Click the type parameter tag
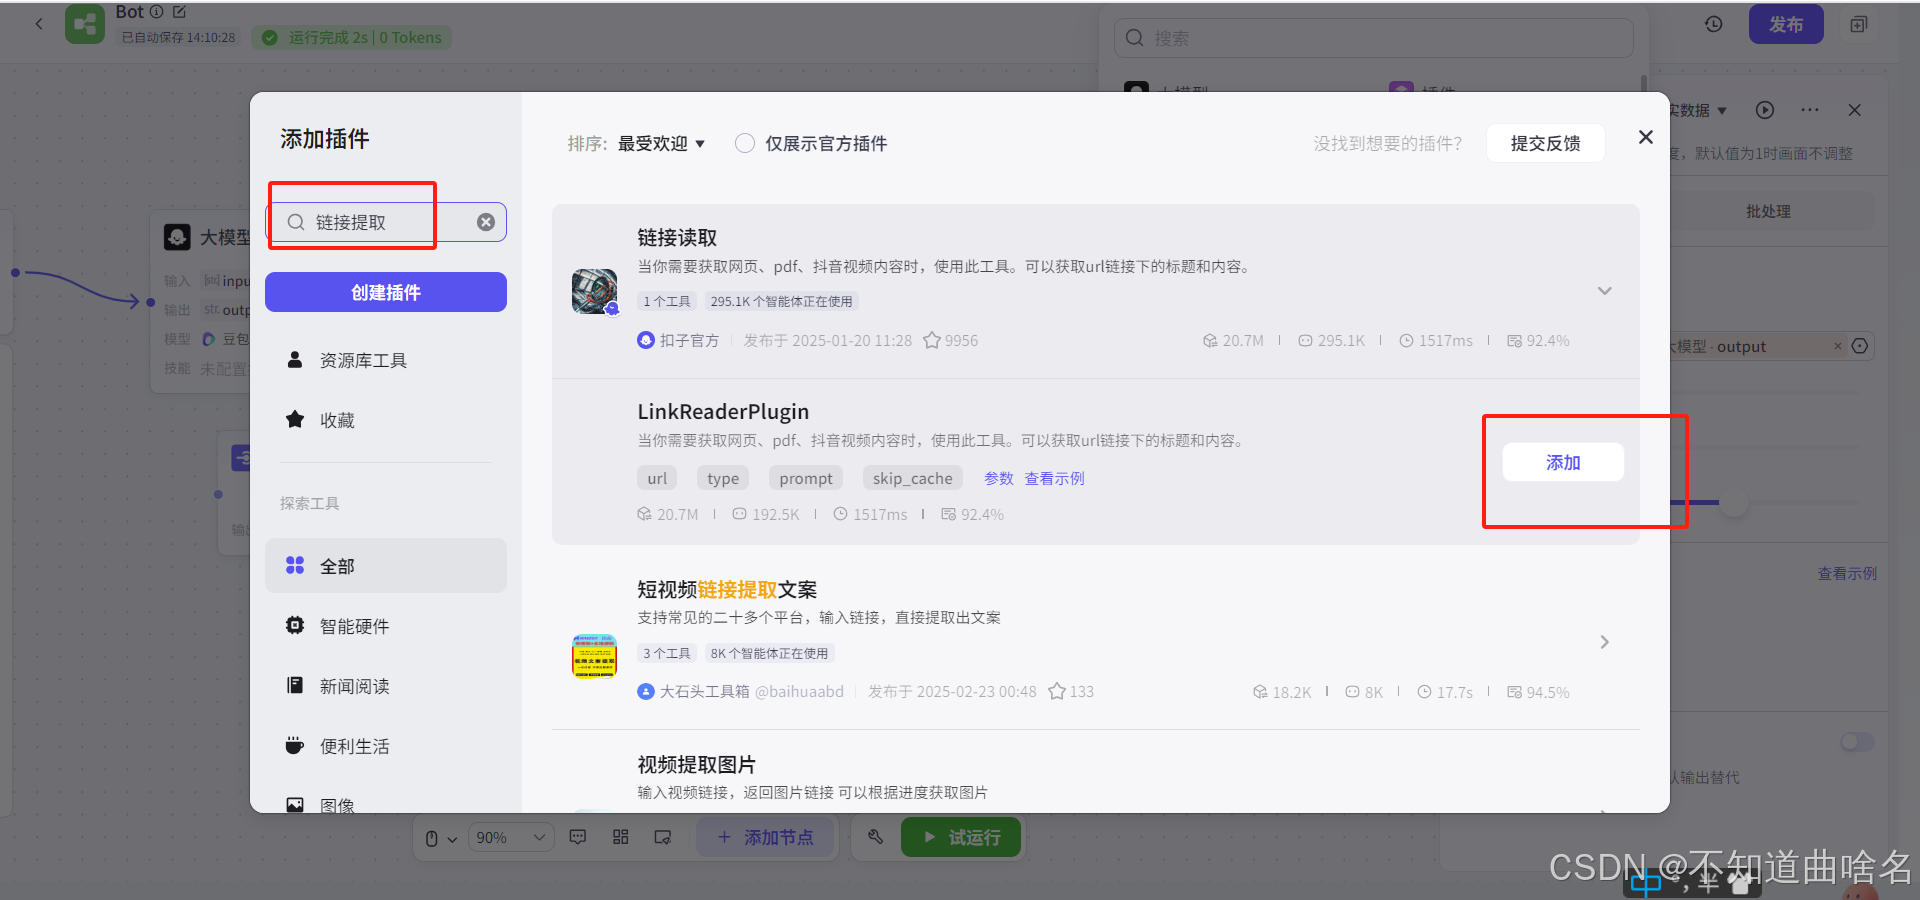This screenshot has width=1920, height=900. (723, 478)
